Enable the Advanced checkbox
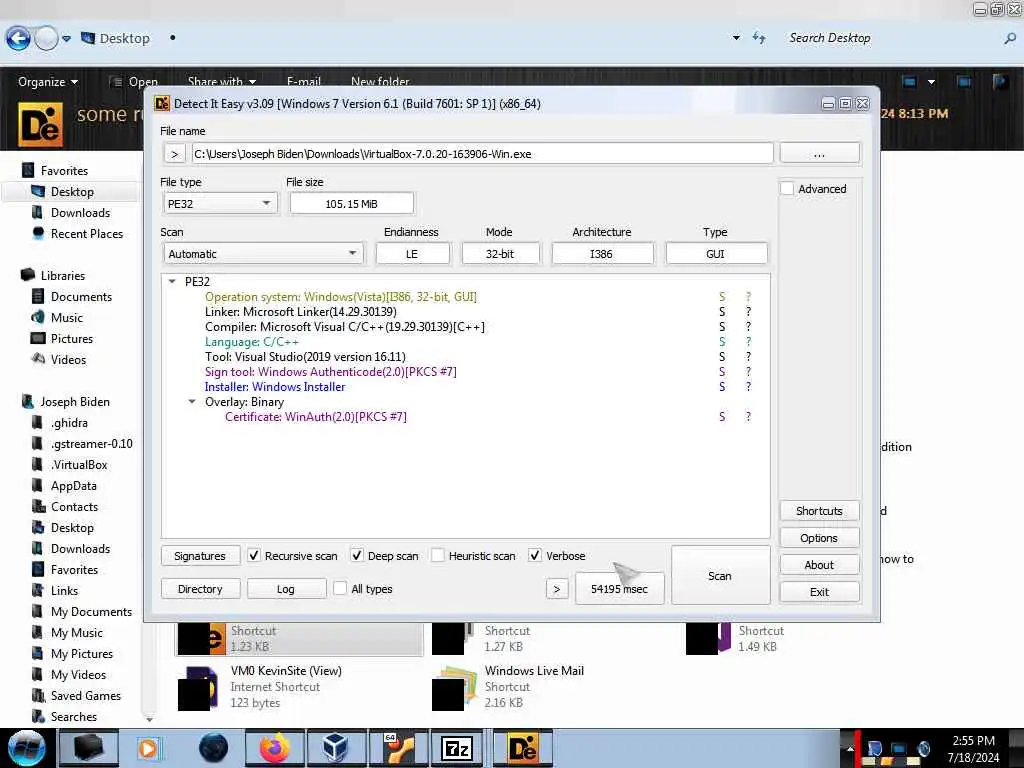This screenshot has width=1024, height=768. [788, 189]
